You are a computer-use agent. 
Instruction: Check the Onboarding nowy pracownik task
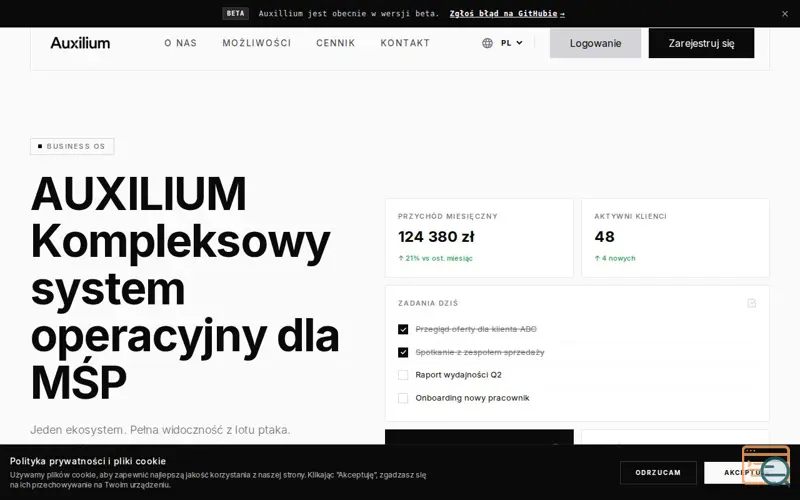[403, 398]
